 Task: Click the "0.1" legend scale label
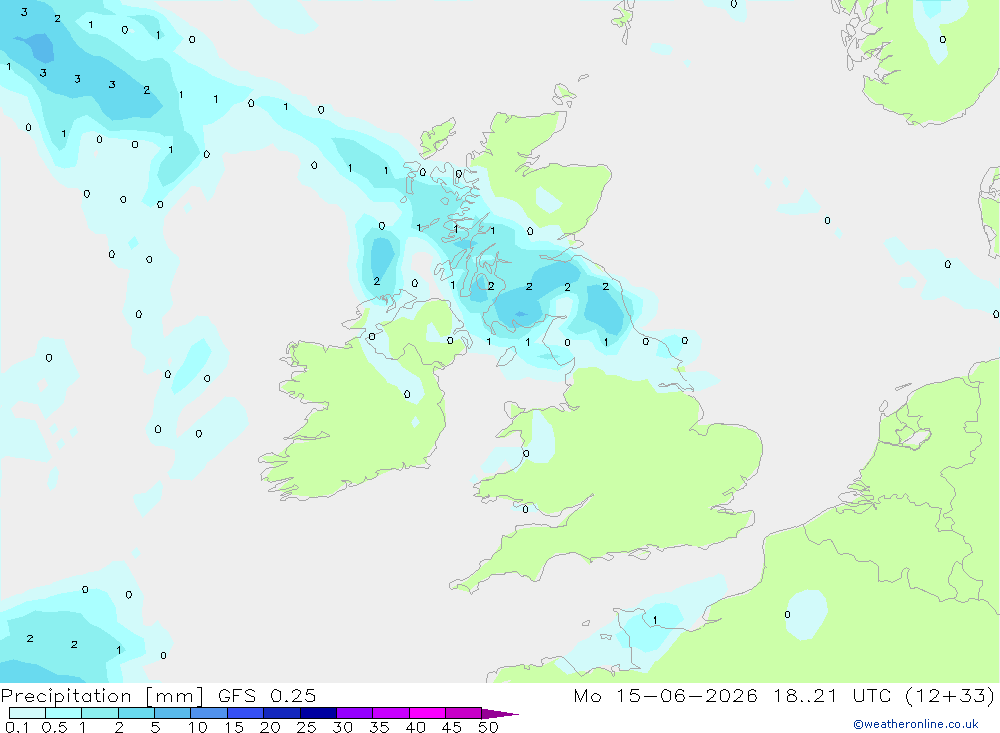click(x=17, y=727)
